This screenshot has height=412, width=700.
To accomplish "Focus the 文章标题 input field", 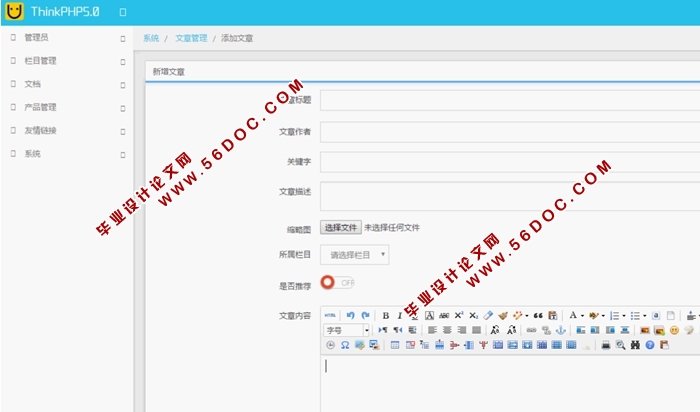I will (x=510, y=100).
